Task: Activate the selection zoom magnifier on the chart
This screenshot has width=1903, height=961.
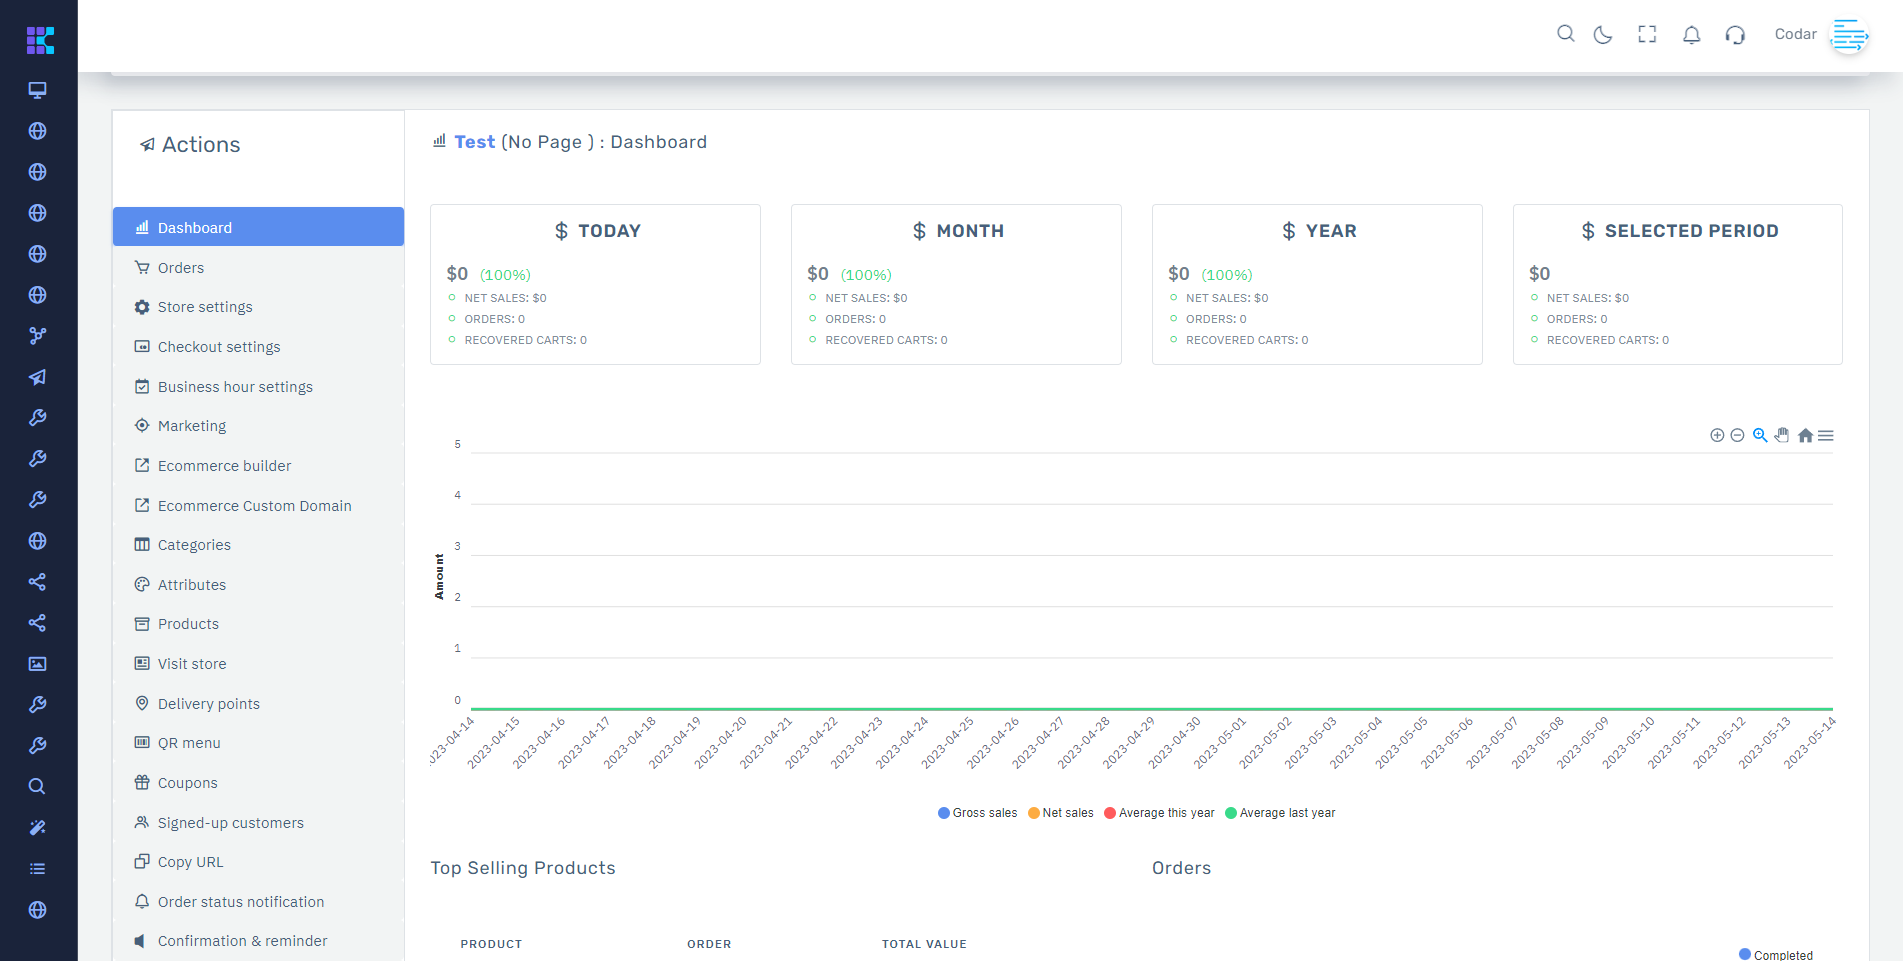Action: tap(1760, 435)
